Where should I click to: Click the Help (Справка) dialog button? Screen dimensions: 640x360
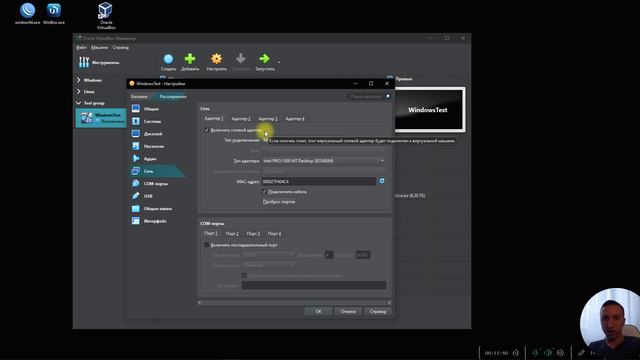tap(378, 311)
